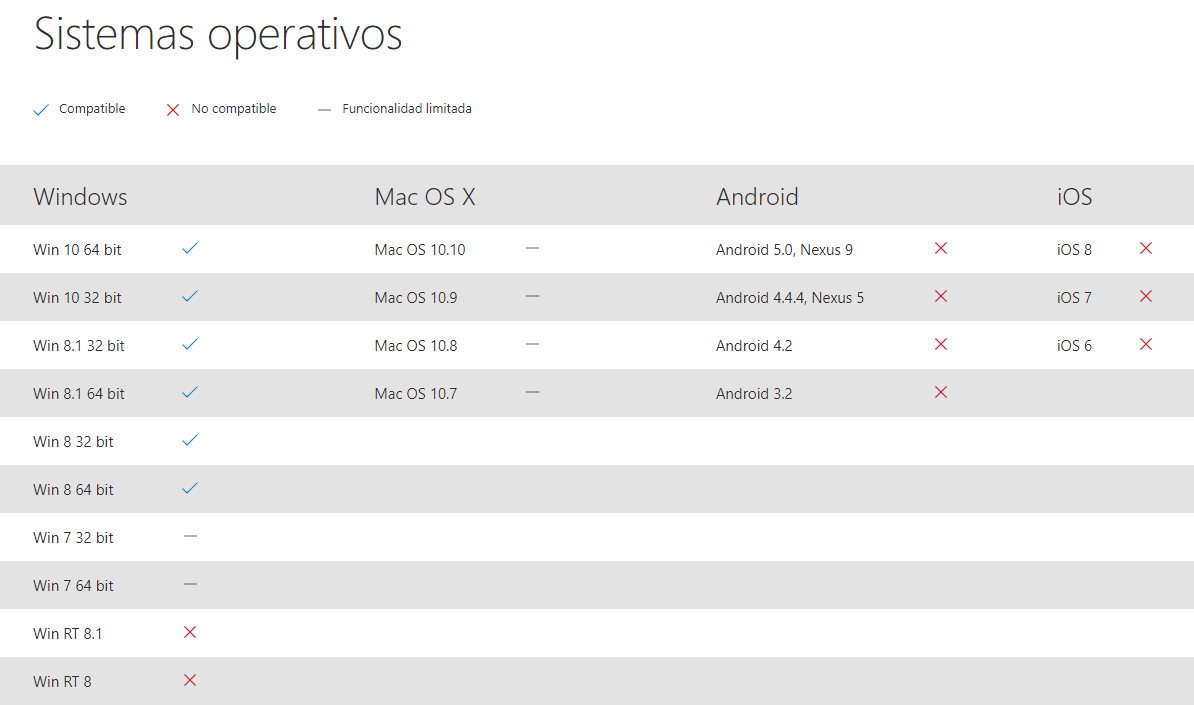Select the 'Android 4.2' cell text

(754, 346)
